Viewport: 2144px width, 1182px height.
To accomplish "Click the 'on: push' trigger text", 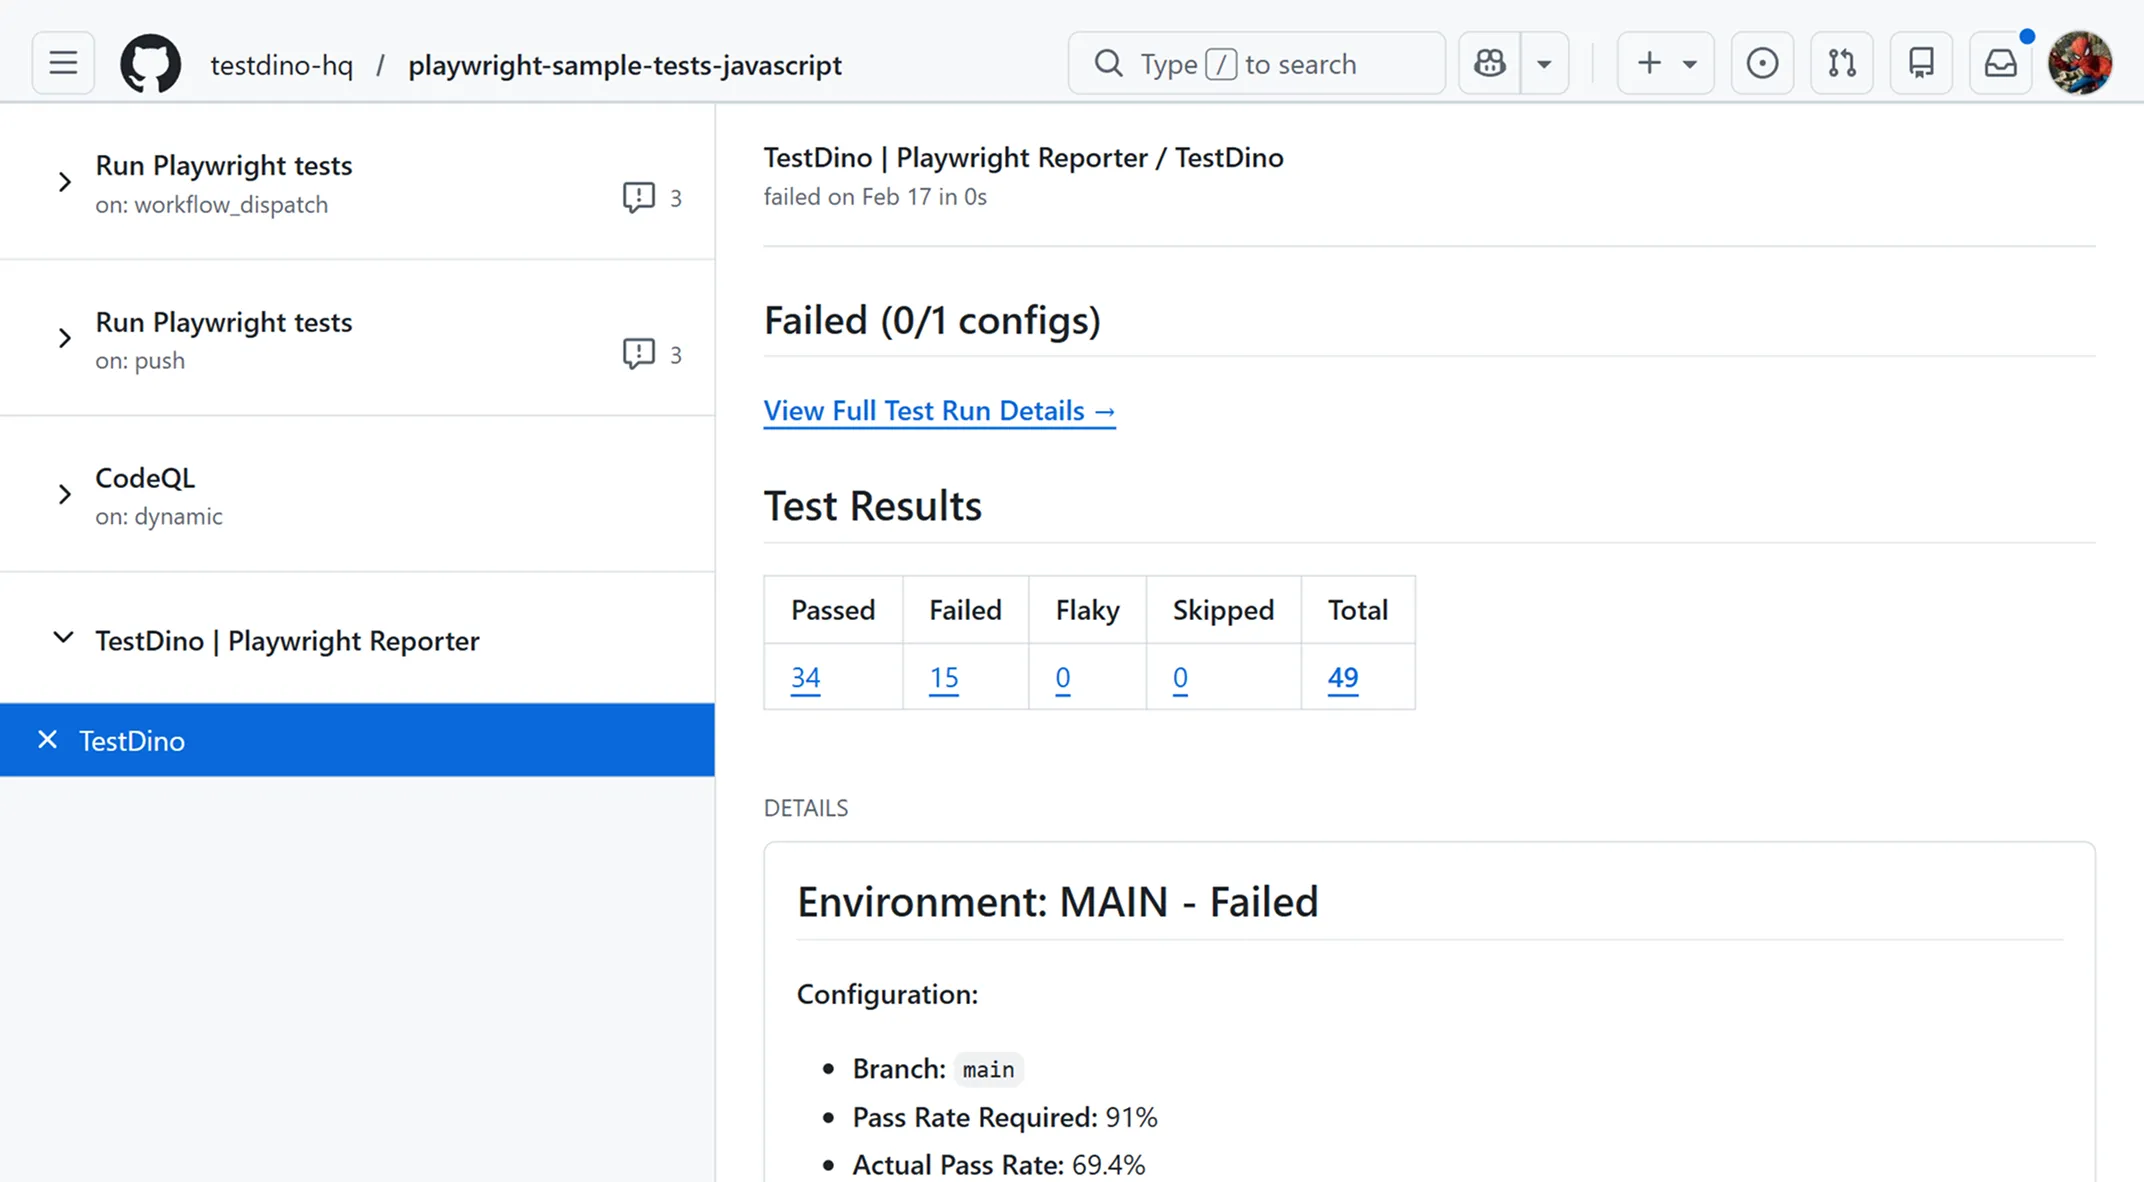I will (140, 361).
